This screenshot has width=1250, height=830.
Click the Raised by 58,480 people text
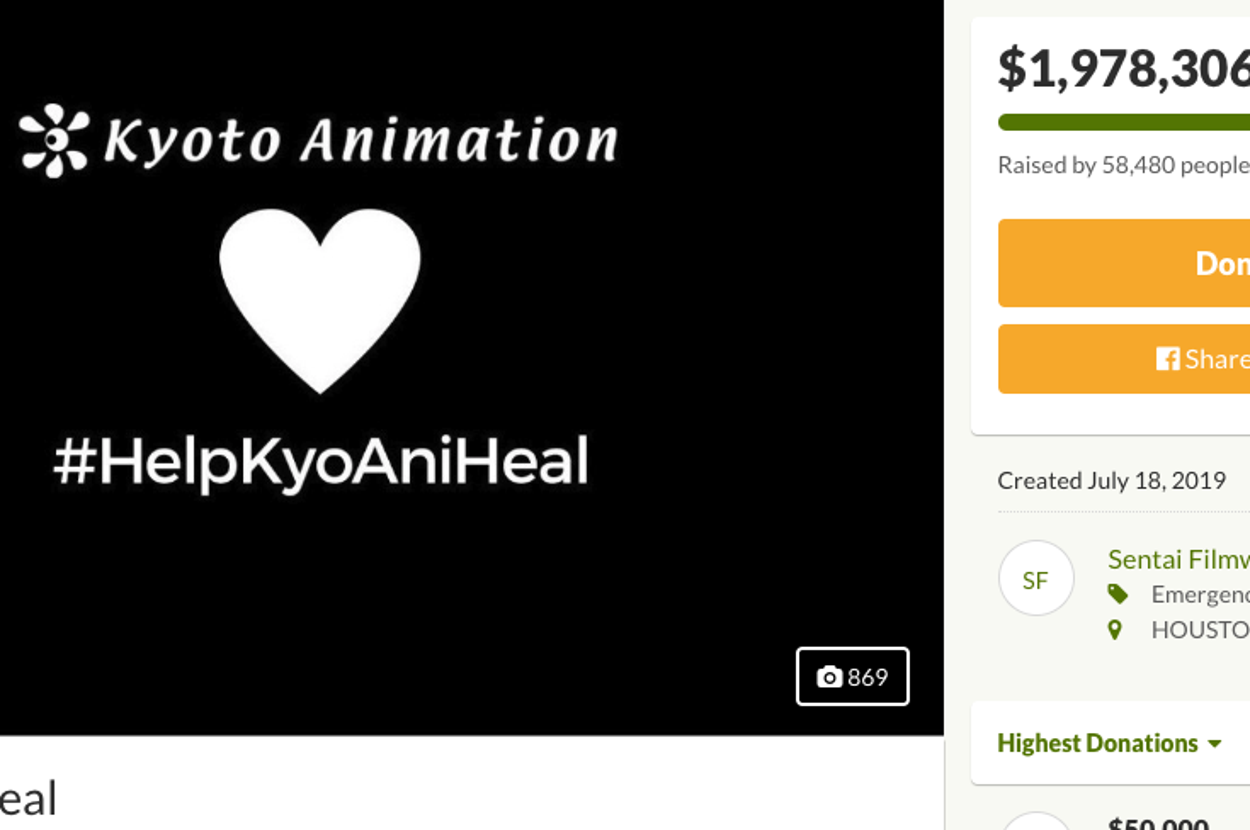click(1123, 165)
